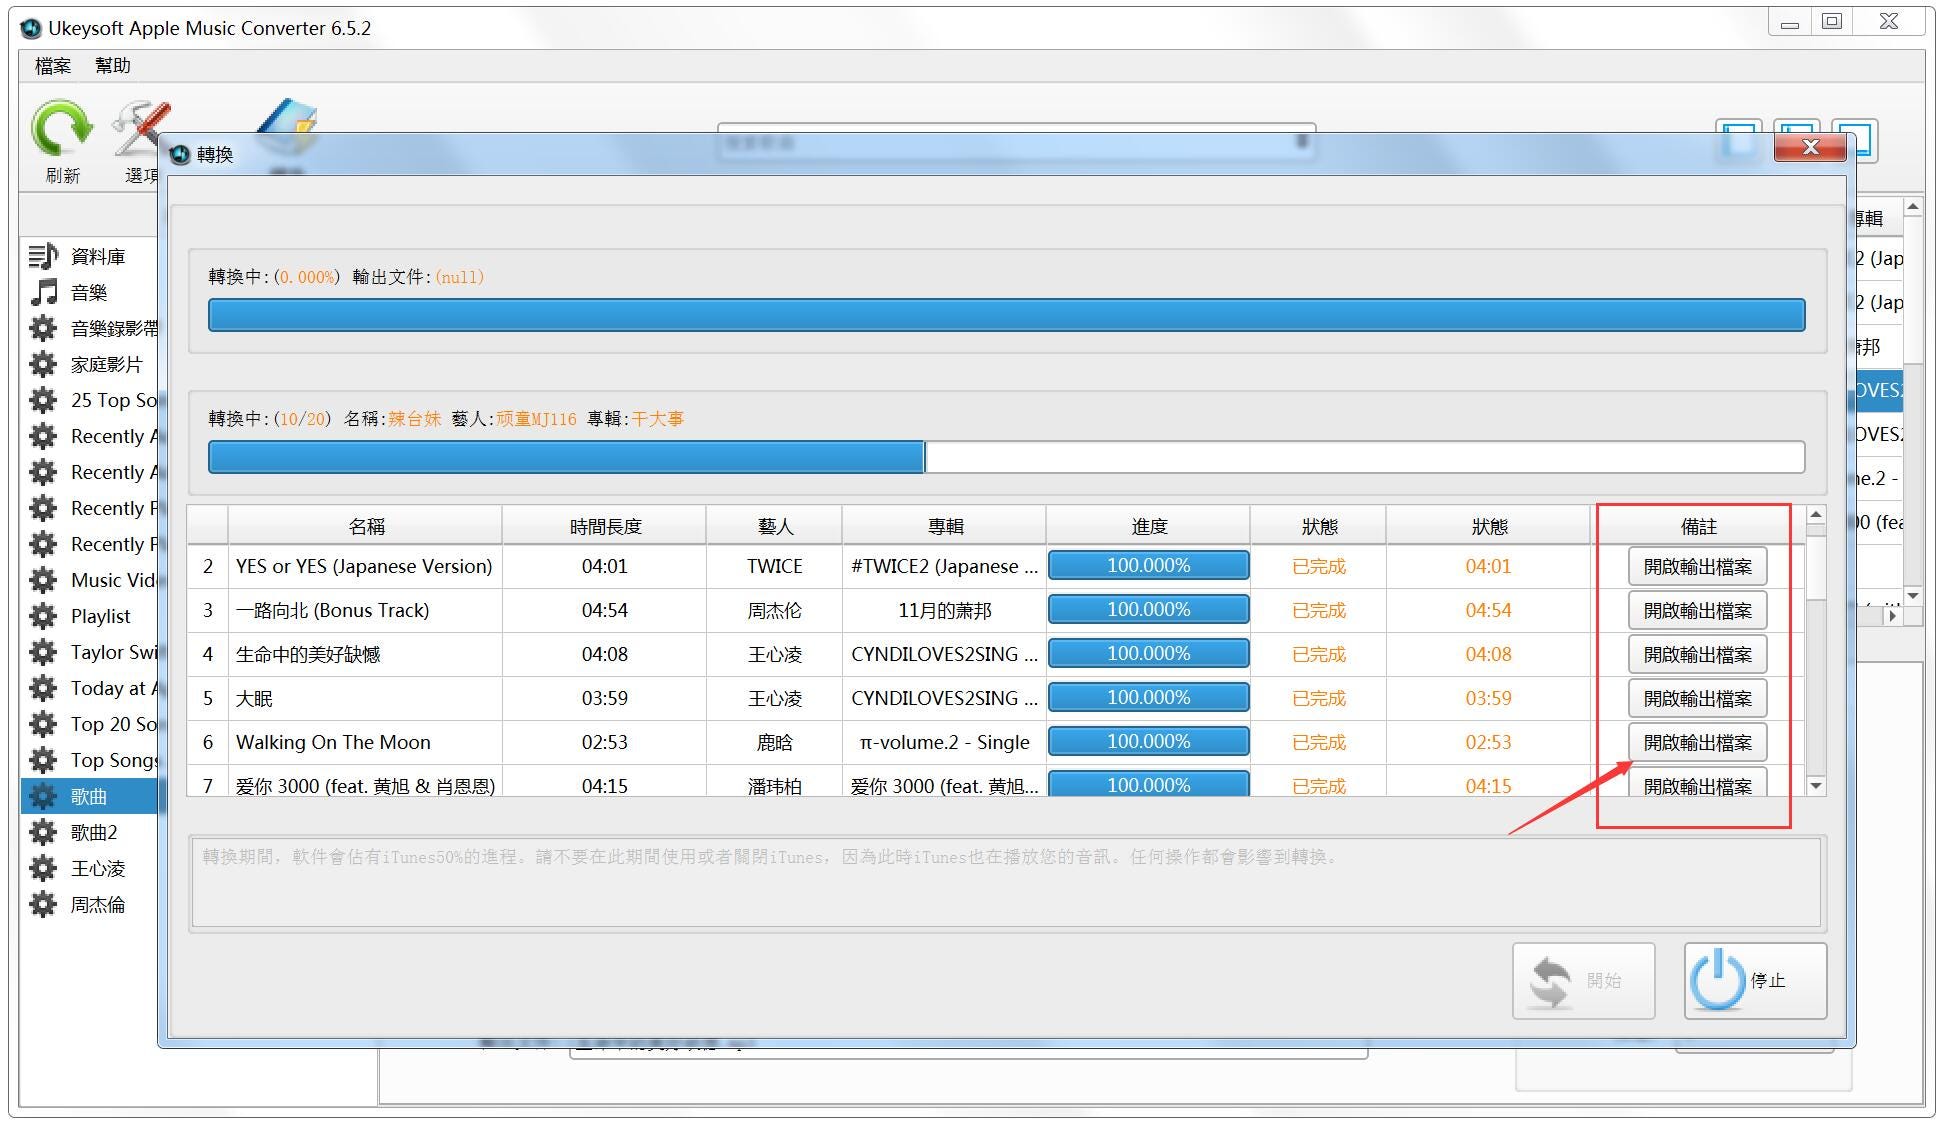Select the 'Playlist' sidebar entry text
Image resolution: width=1944 pixels, height=1126 pixels.
click(x=101, y=616)
